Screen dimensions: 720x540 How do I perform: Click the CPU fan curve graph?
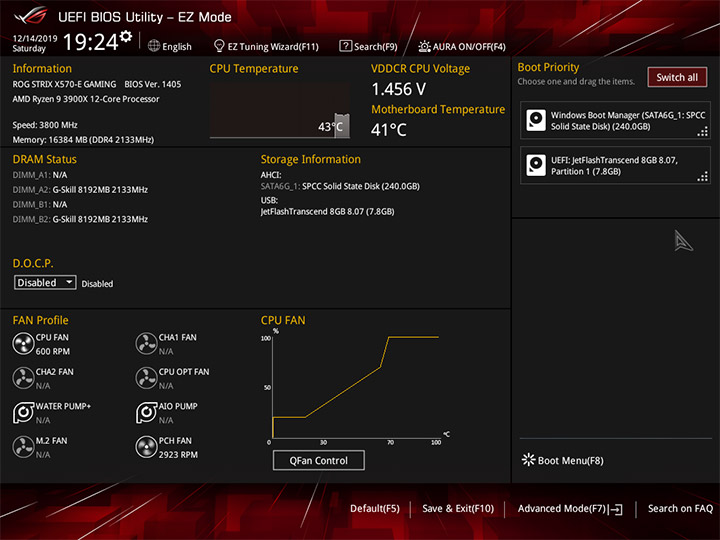(356, 387)
